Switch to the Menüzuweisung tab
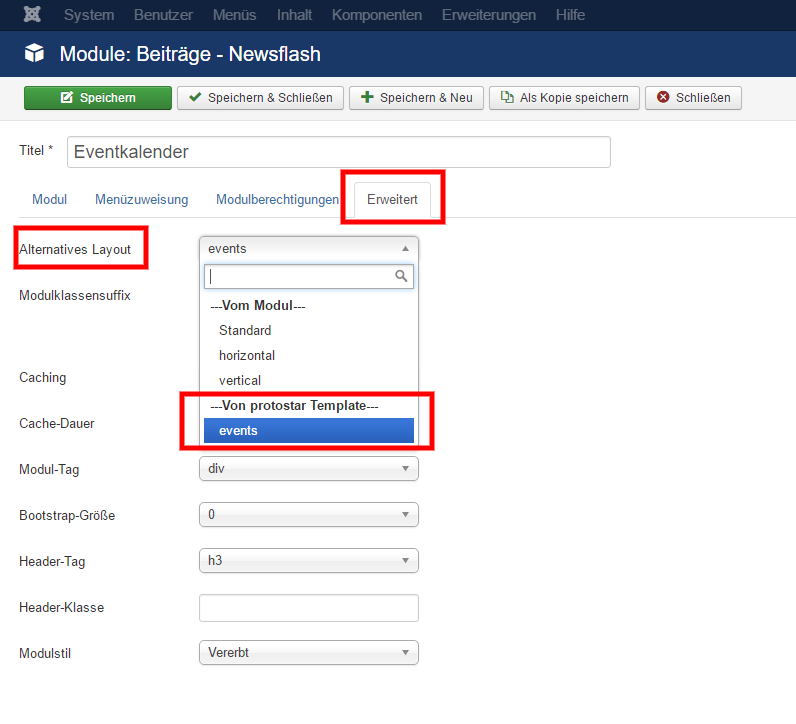The height and width of the screenshot is (724, 796). click(x=141, y=200)
